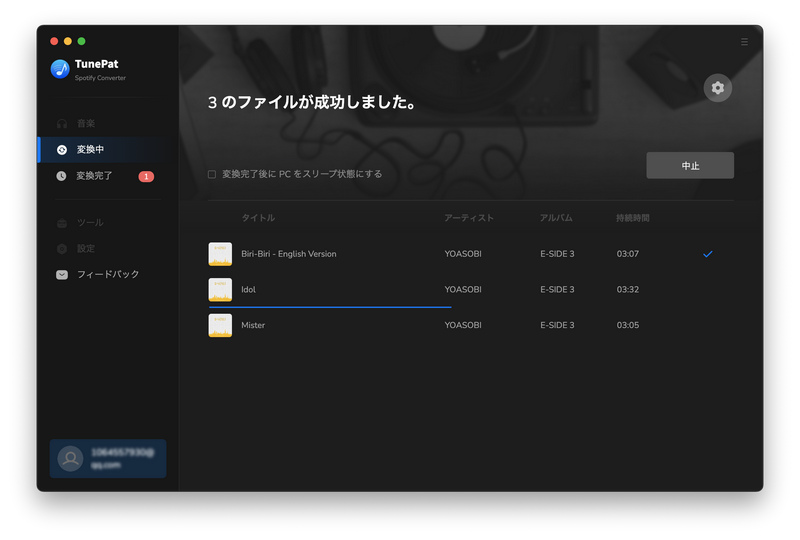Select the Mister track title
The width and height of the screenshot is (800, 540).
tap(253, 325)
